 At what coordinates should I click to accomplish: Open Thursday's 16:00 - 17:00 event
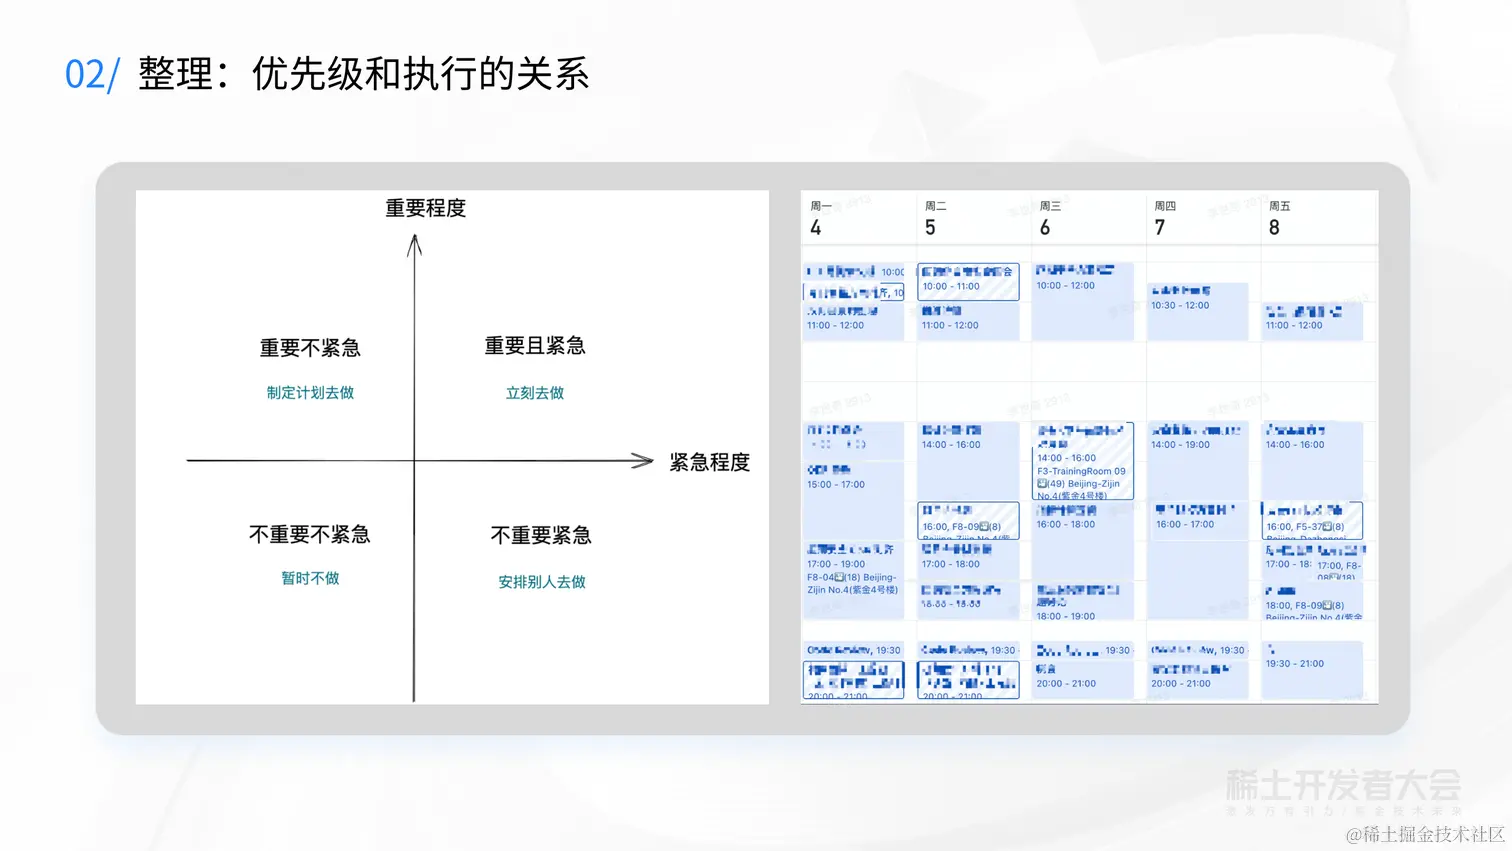click(1198, 521)
